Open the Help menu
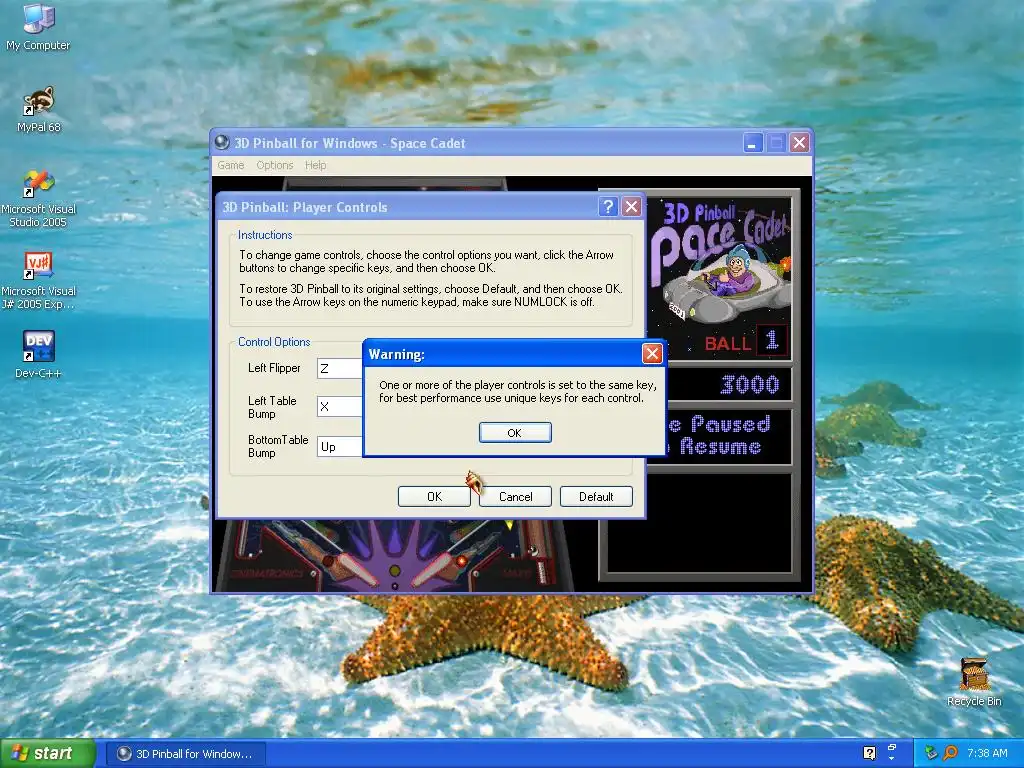This screenshot has height=768, width=1024. click(x=315, y=165)
